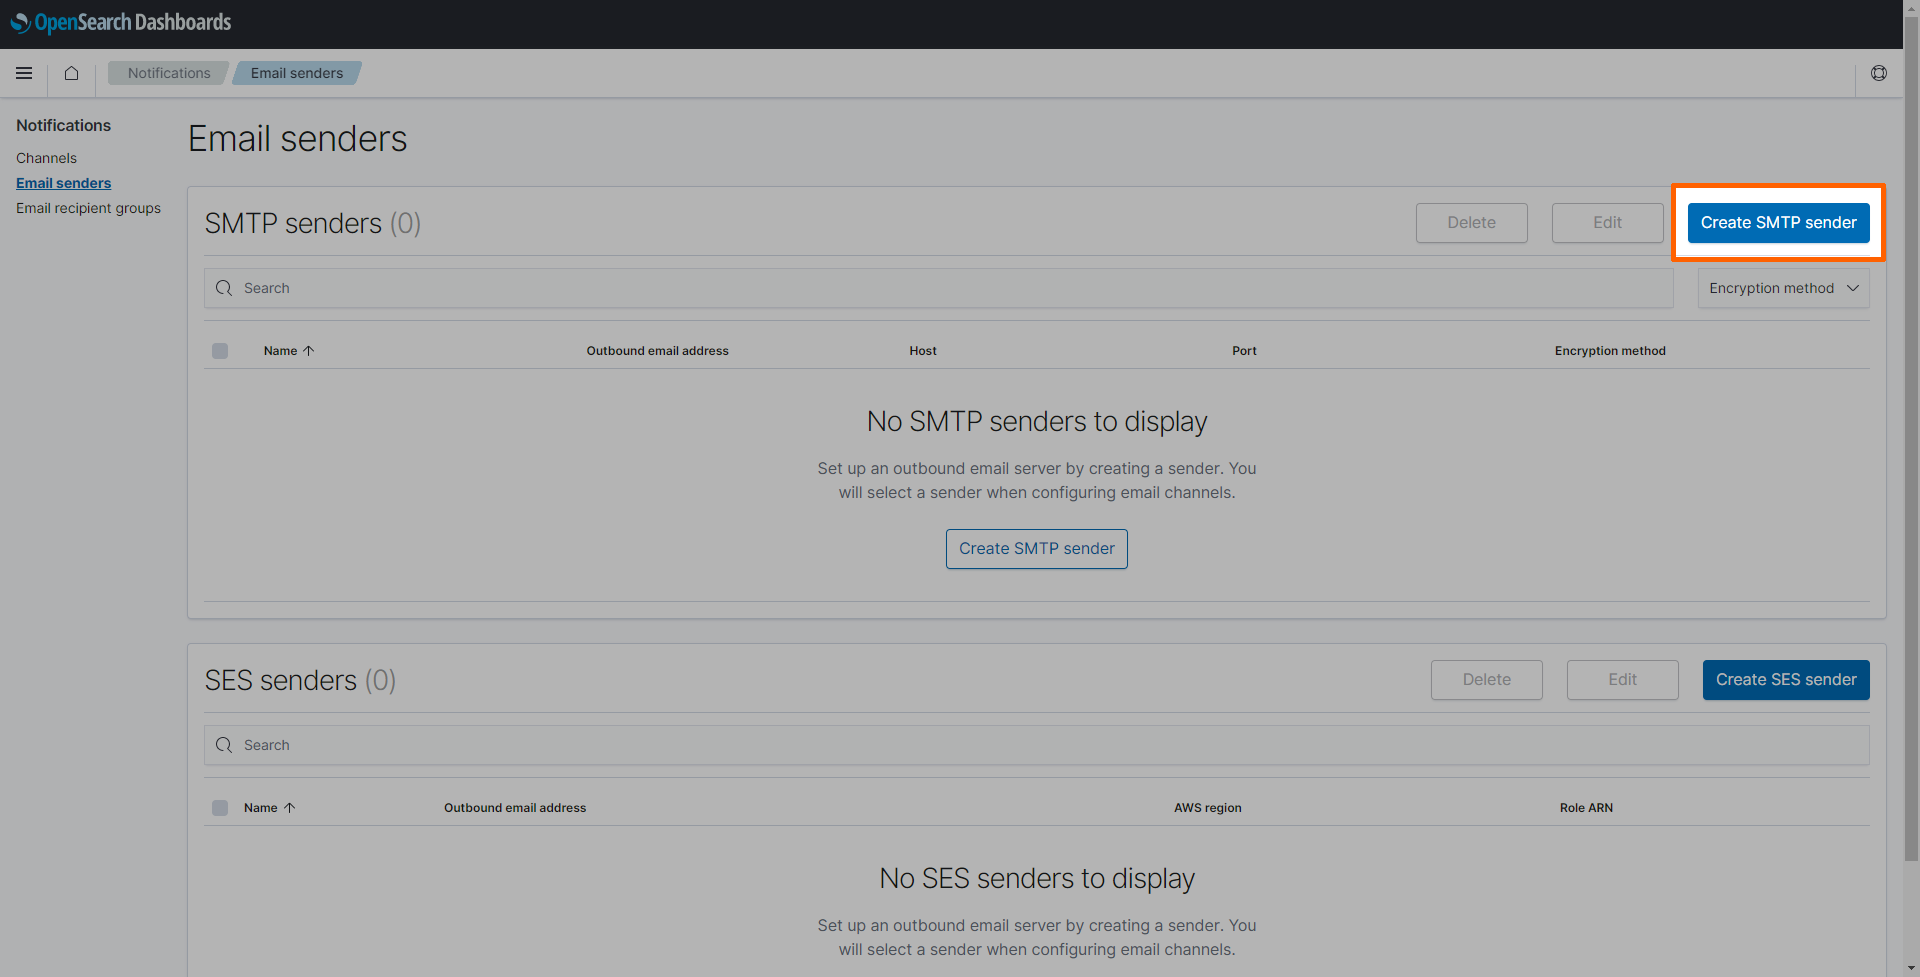Screen dimensions: 1920x977
Task: Click the OpenSearch Dashboards logo
Action: (121, 22)
